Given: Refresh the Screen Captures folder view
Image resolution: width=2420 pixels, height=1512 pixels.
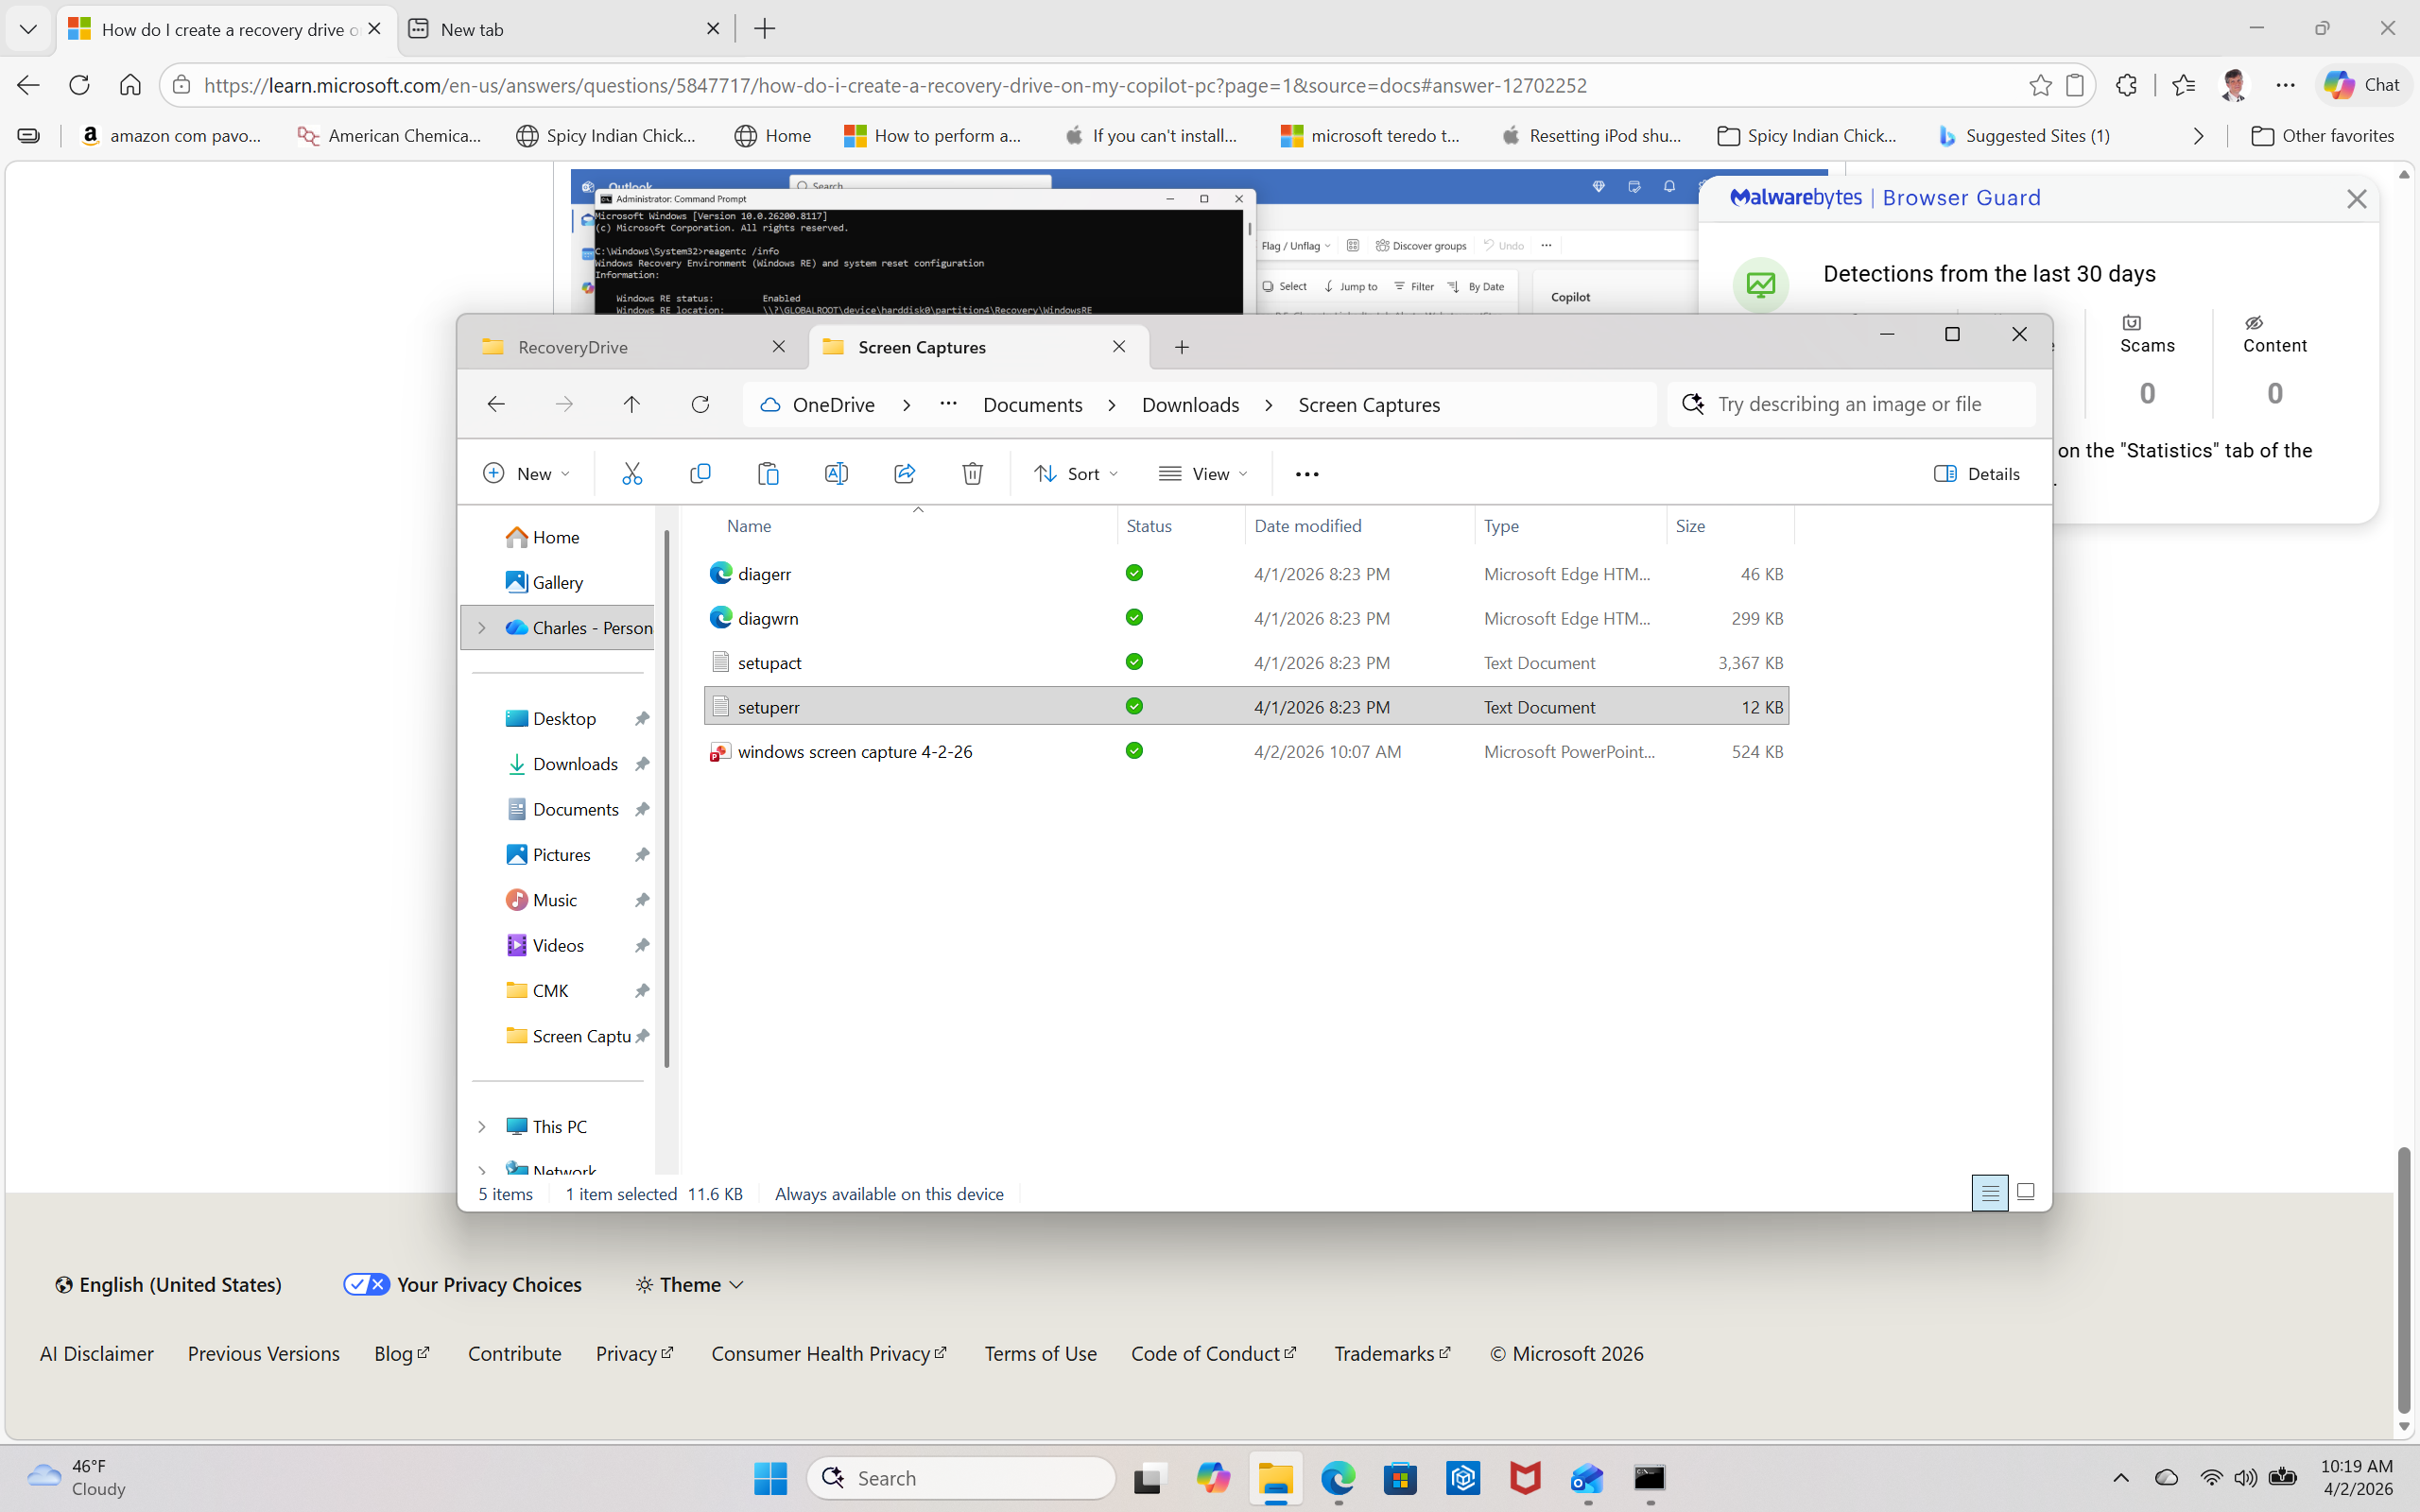Looking at the screenshot, I should (700, 404).
